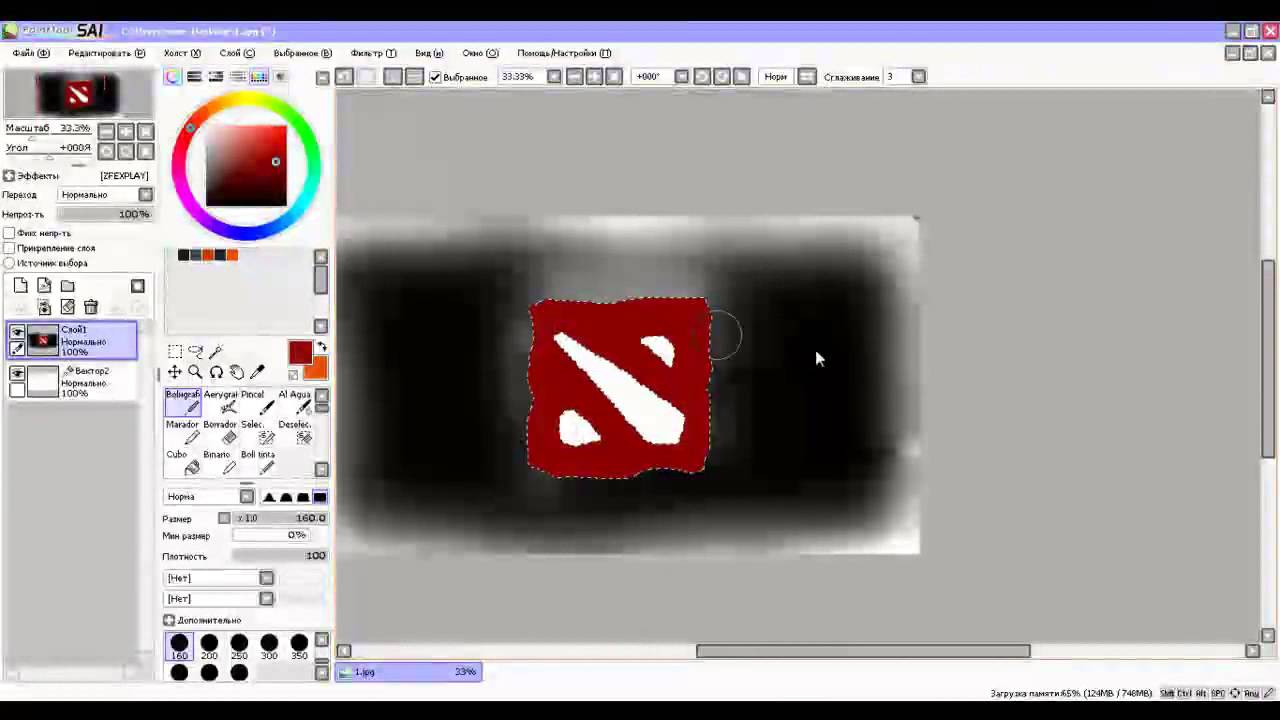Choose the Aerygraf airbrush tool
The width and height of the screenshot is (1280, 720).
tap(220, 402)
